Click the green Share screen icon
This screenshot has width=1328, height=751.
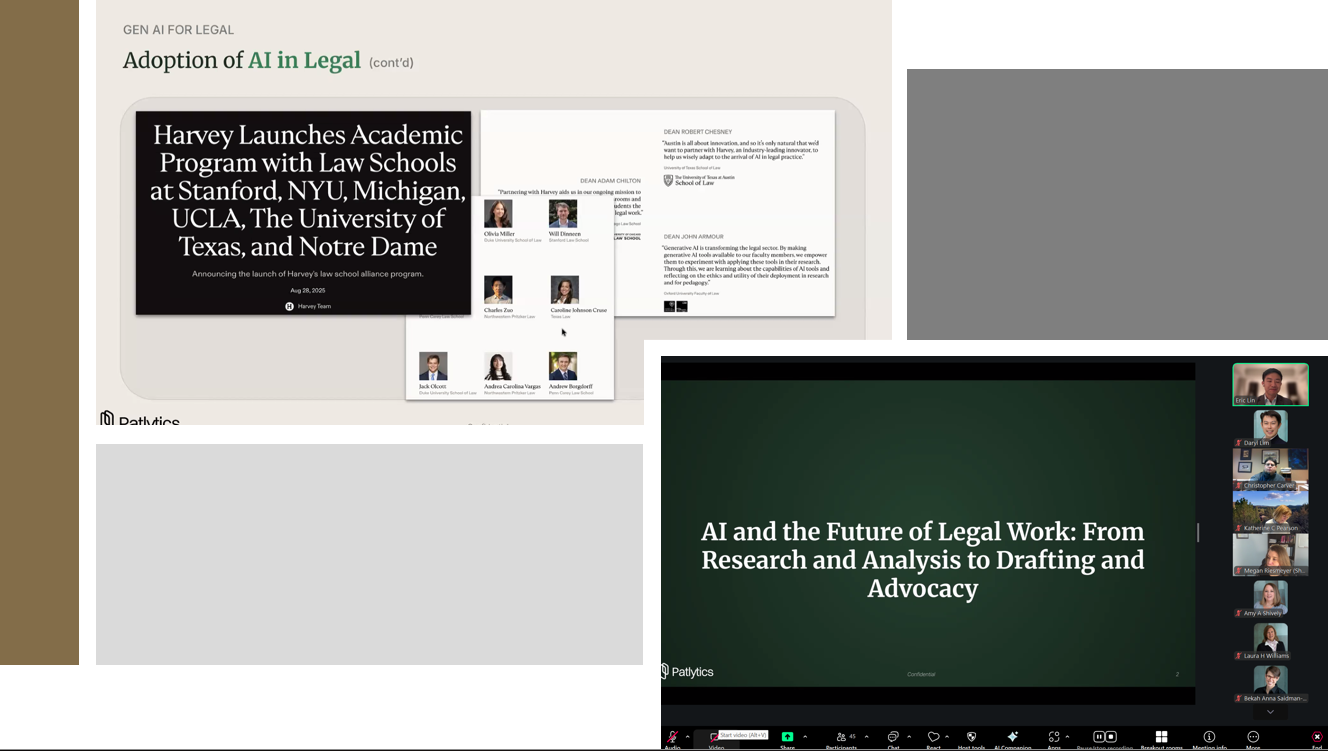pos(788,737)
